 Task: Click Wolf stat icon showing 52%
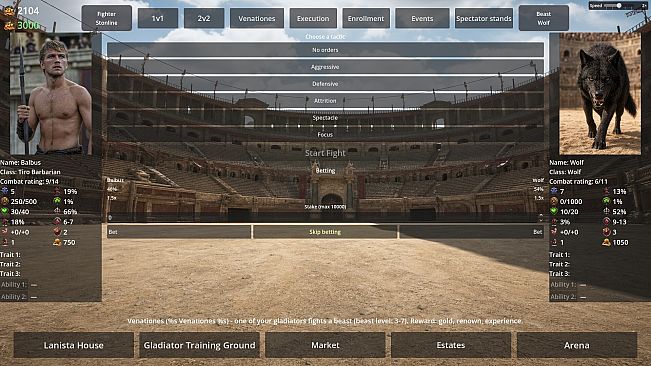point(607,212)
